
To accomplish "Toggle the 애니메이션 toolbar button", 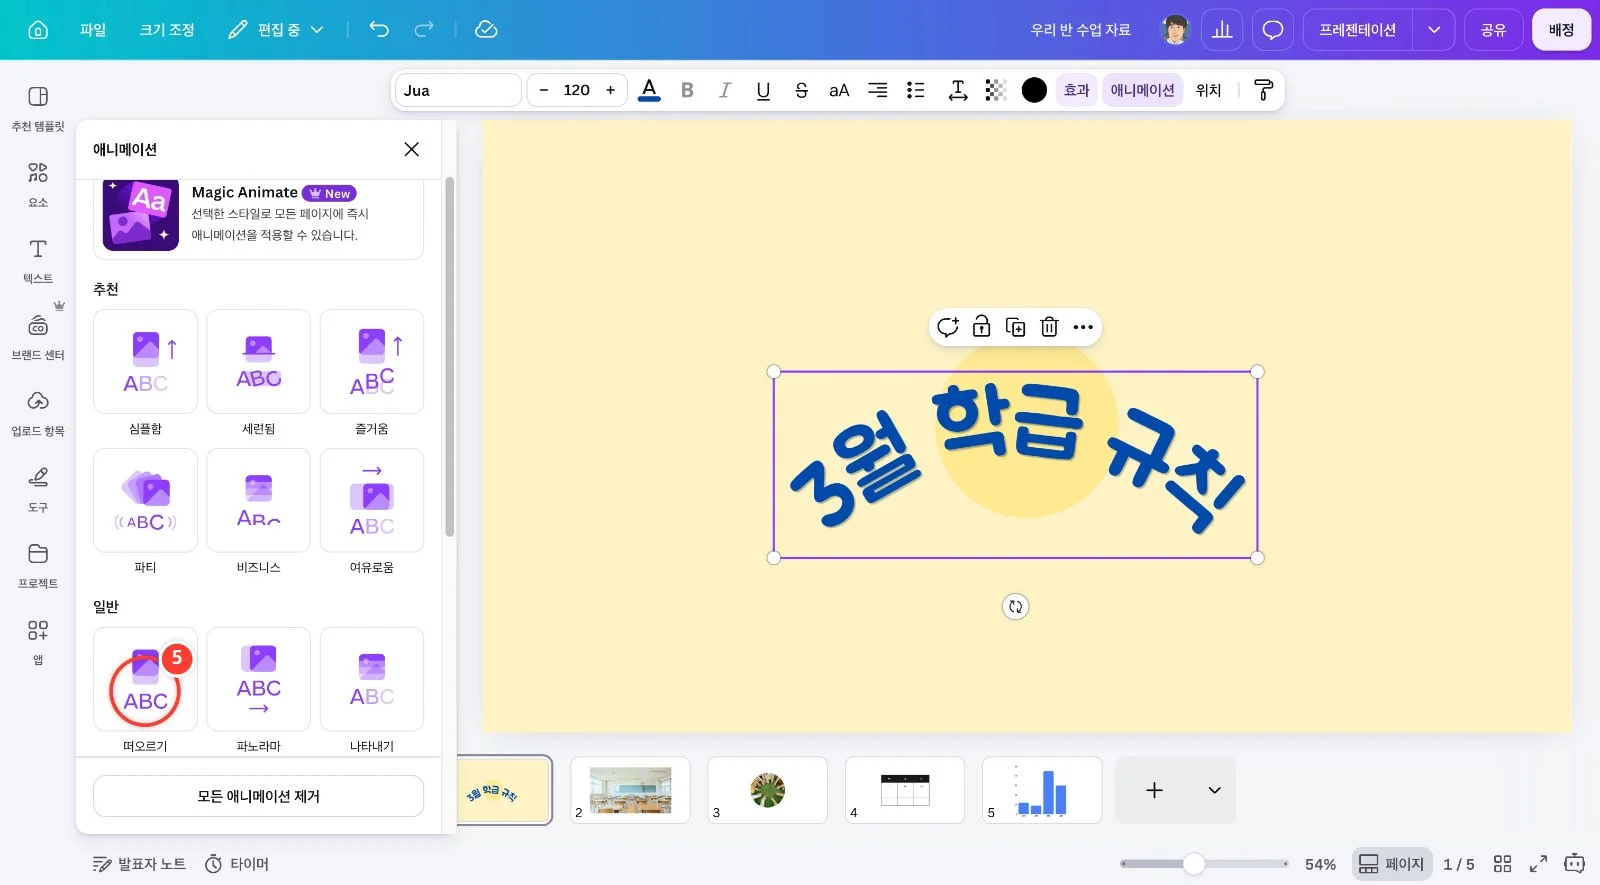I will tap(1142, 90).
